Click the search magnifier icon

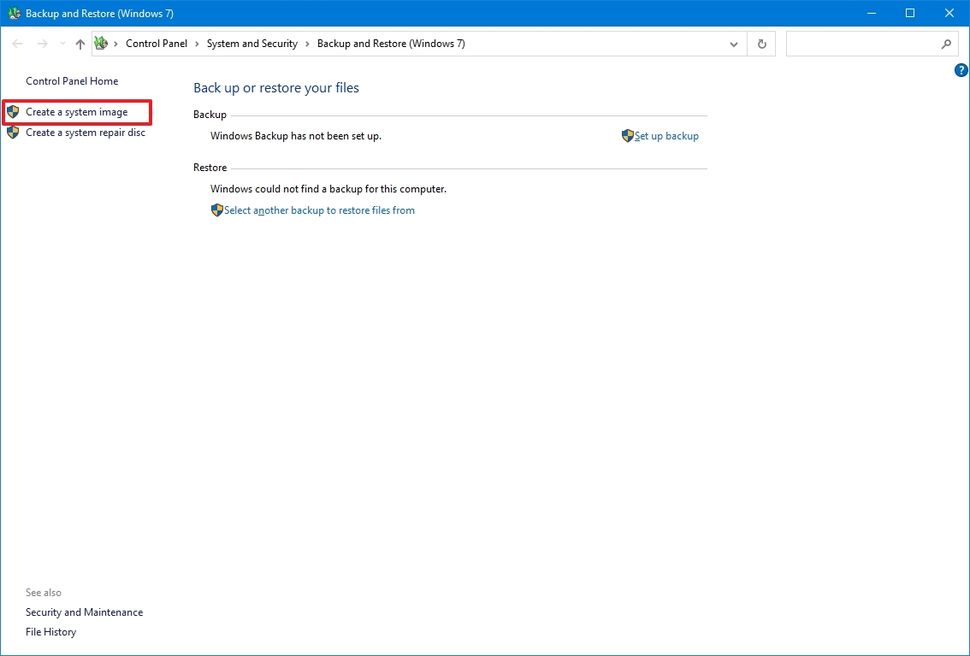[x=945, y=44]
